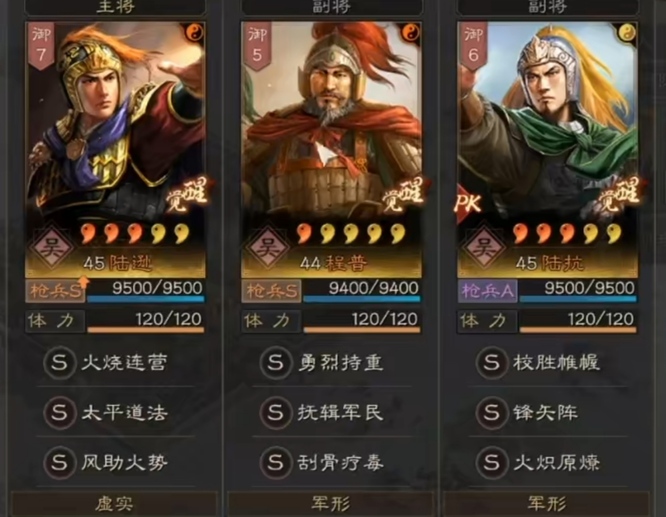Click the 御 7 cost badge
The height and width of the screenshot is (517, 666).
pos(41,45)
